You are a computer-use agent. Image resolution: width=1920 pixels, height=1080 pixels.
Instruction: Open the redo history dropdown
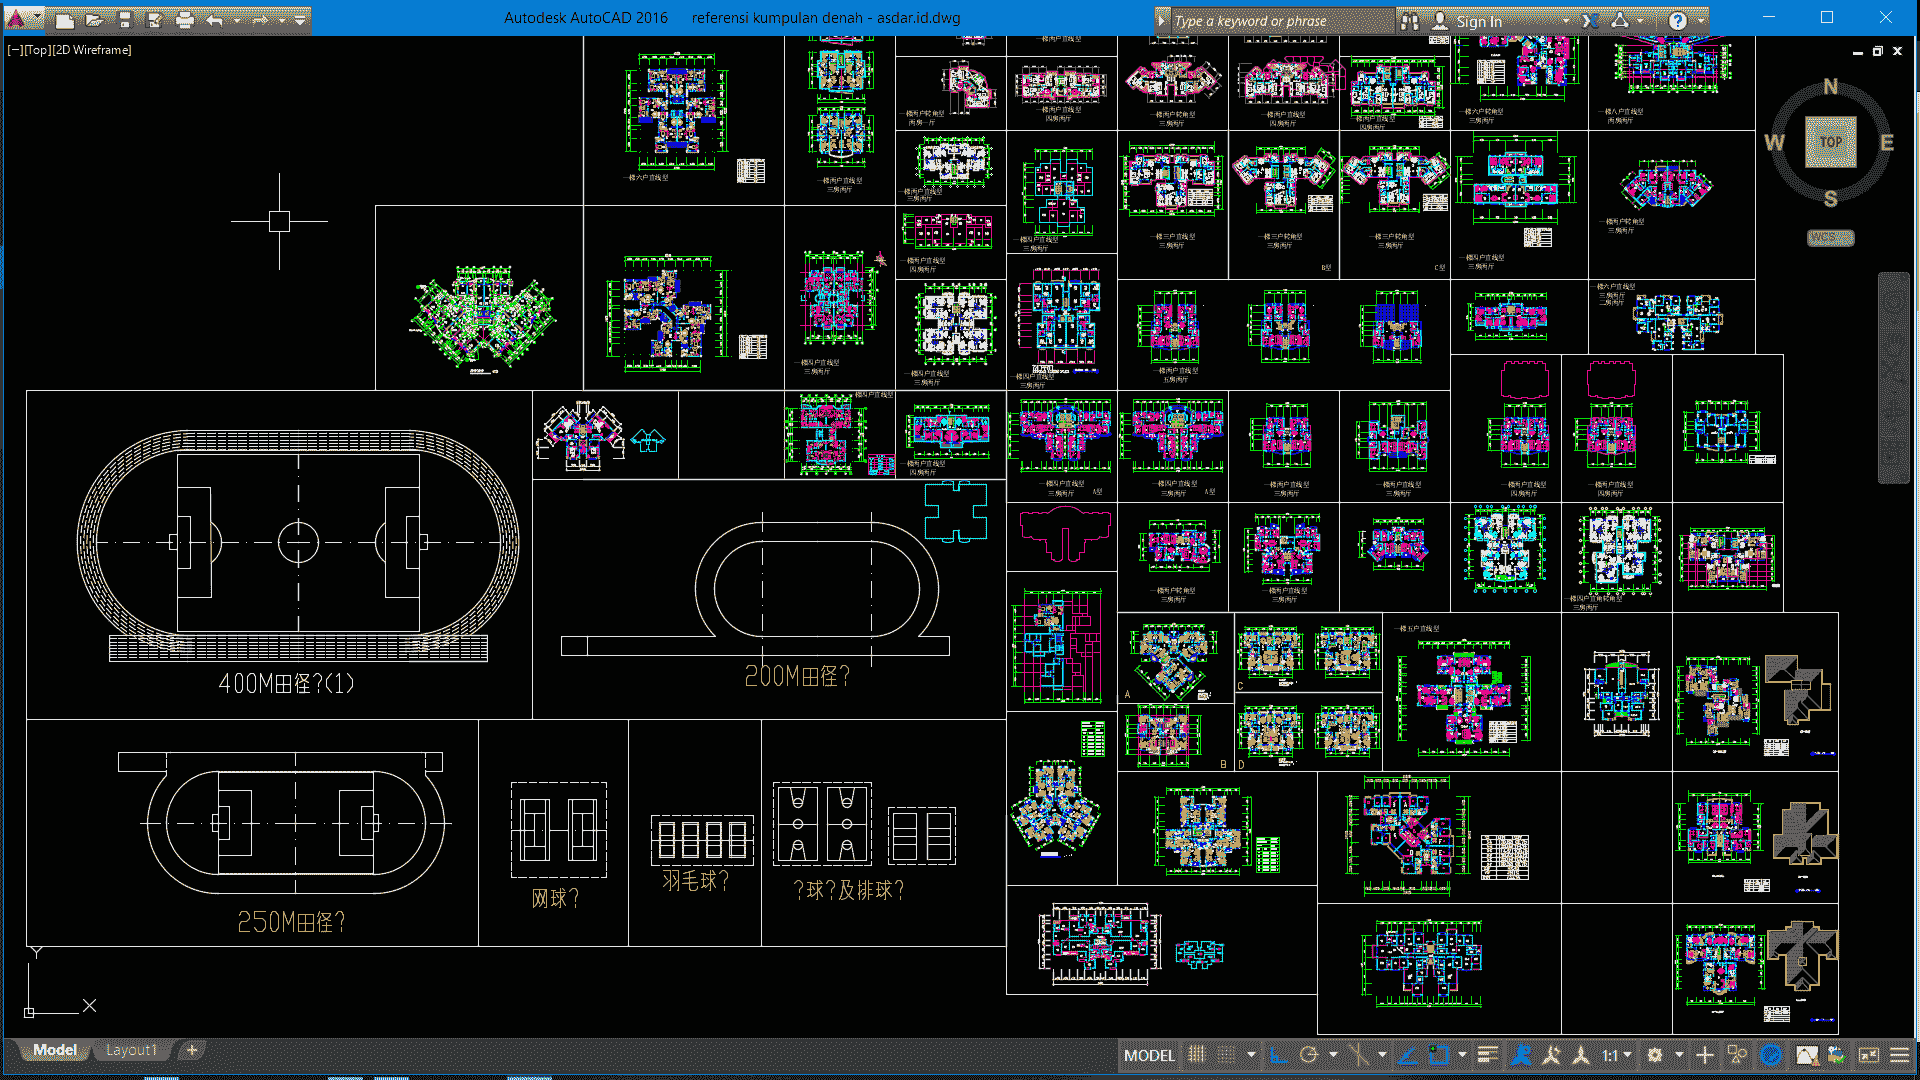[282, 21]
